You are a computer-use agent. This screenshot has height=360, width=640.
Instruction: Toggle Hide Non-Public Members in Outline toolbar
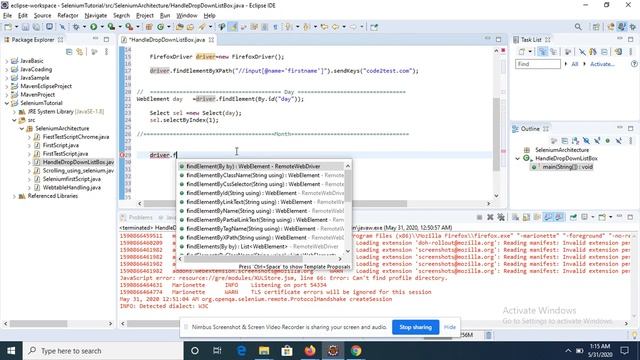coord(608,141)
